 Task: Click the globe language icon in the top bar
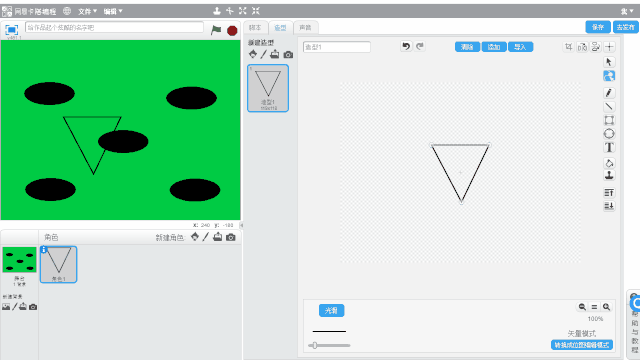click(x=67, y=11)
